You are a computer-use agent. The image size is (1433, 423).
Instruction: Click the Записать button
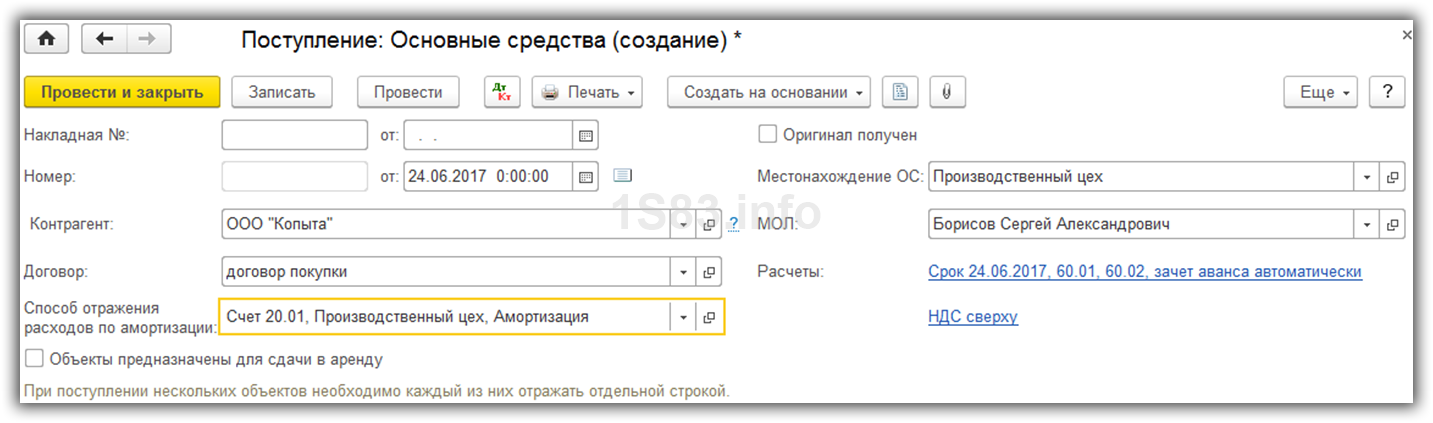(x=282, y=92)
